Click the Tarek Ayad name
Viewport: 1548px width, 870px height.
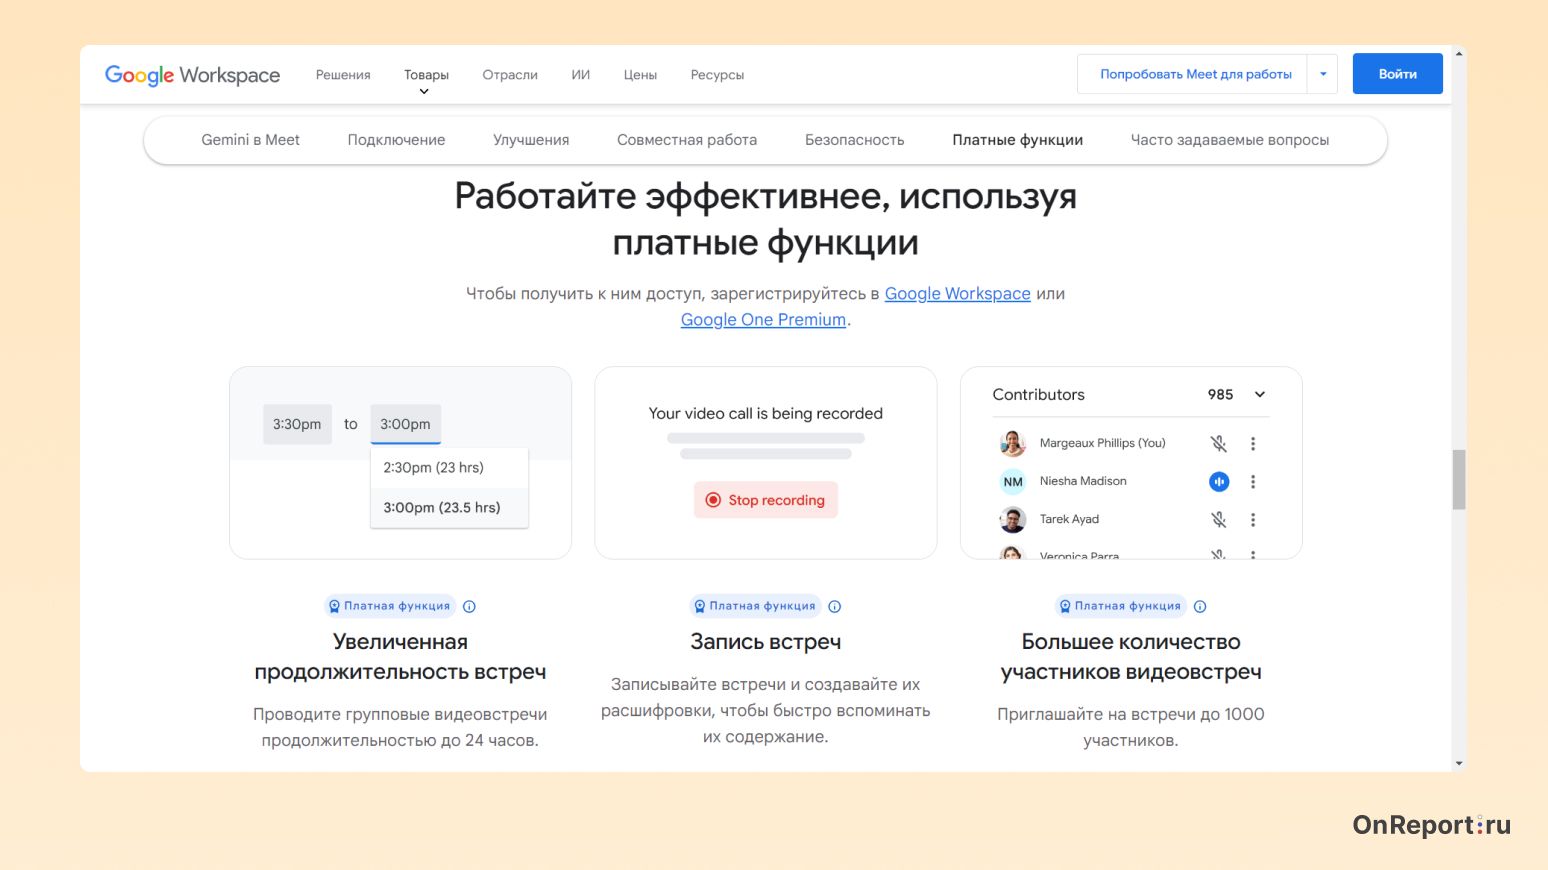[x=1069, y=519]
